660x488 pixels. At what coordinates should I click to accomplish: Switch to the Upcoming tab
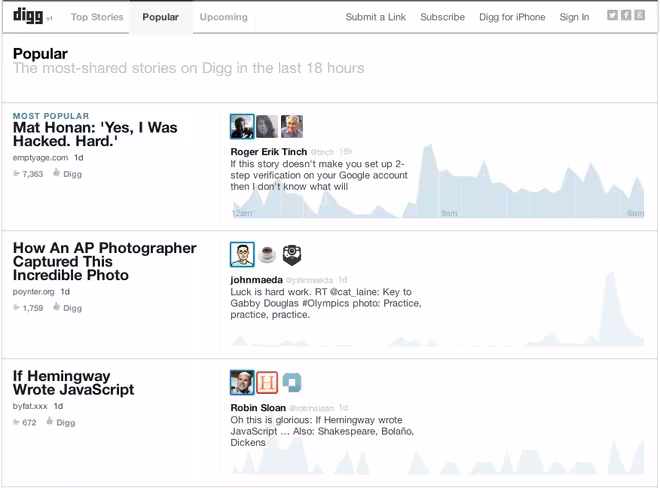(x=224, y=17)
